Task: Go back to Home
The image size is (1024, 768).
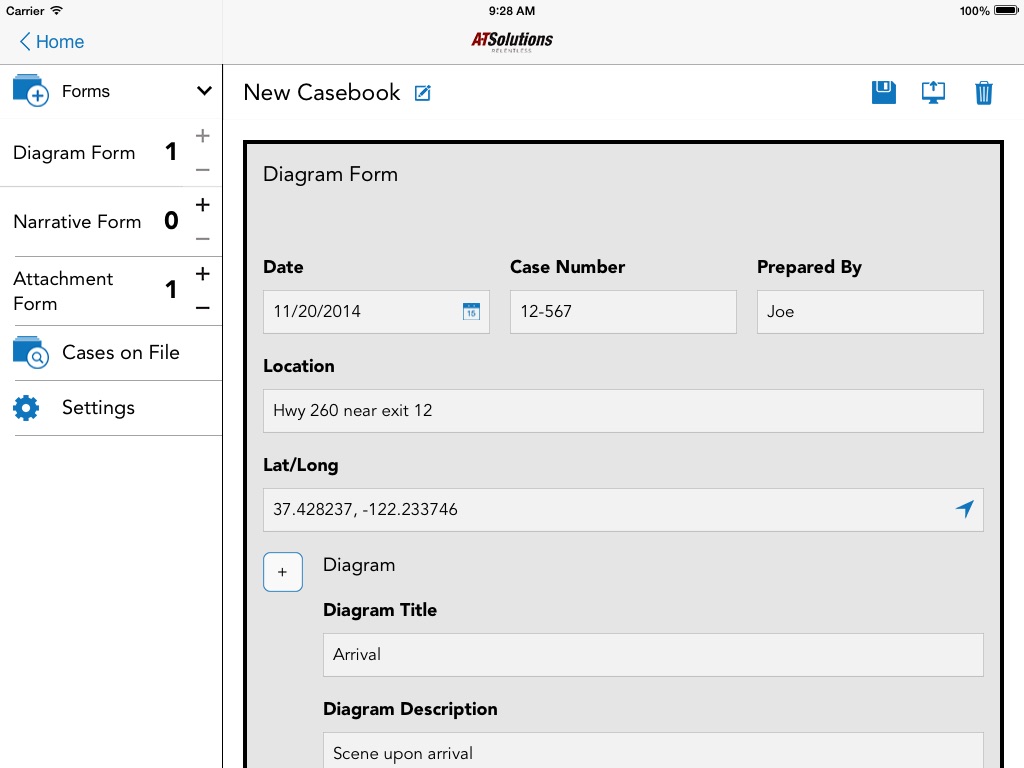Action: tap(52, 42)
